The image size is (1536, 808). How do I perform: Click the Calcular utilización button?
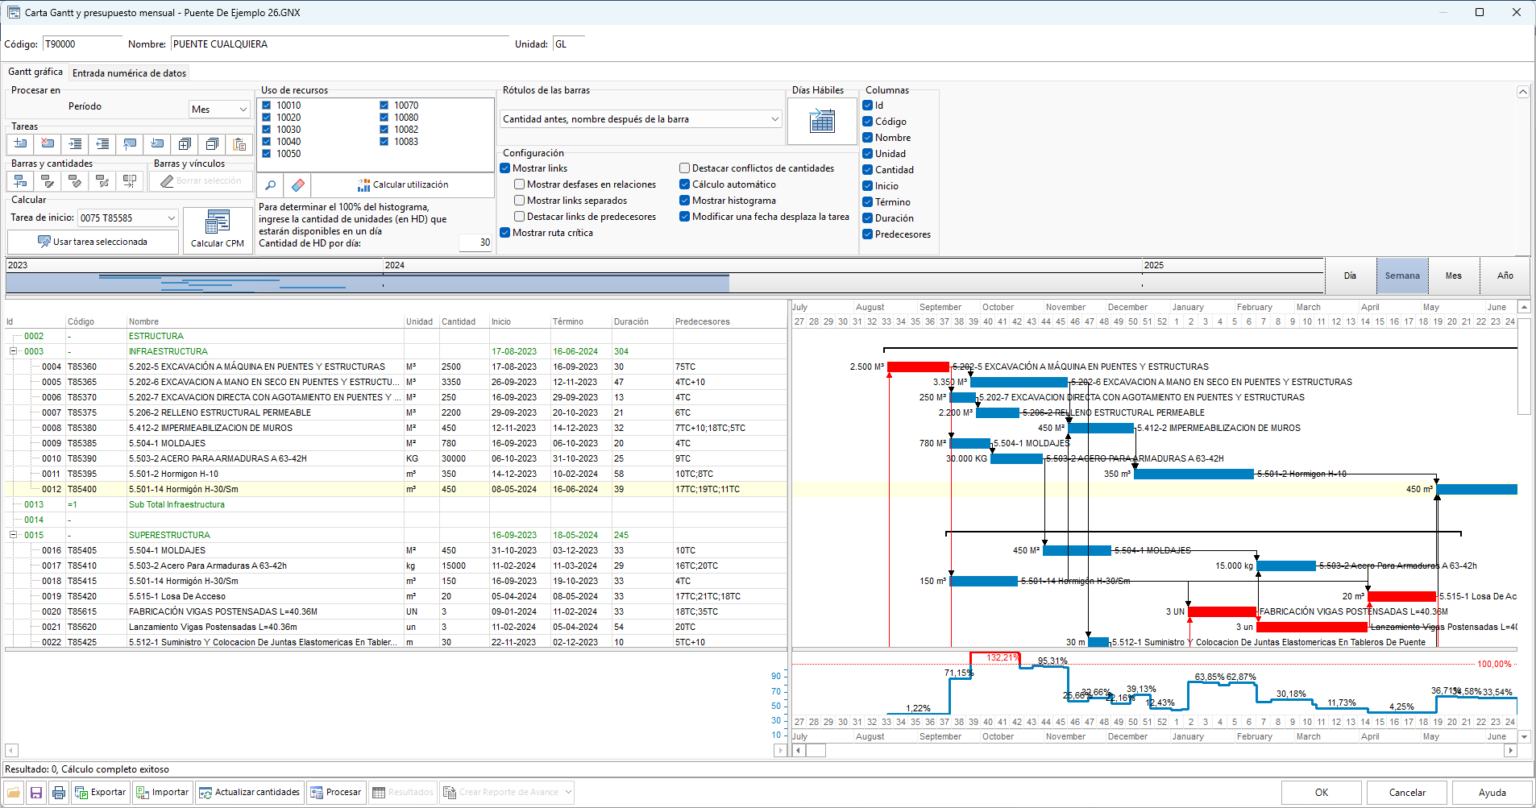[404, 185]
